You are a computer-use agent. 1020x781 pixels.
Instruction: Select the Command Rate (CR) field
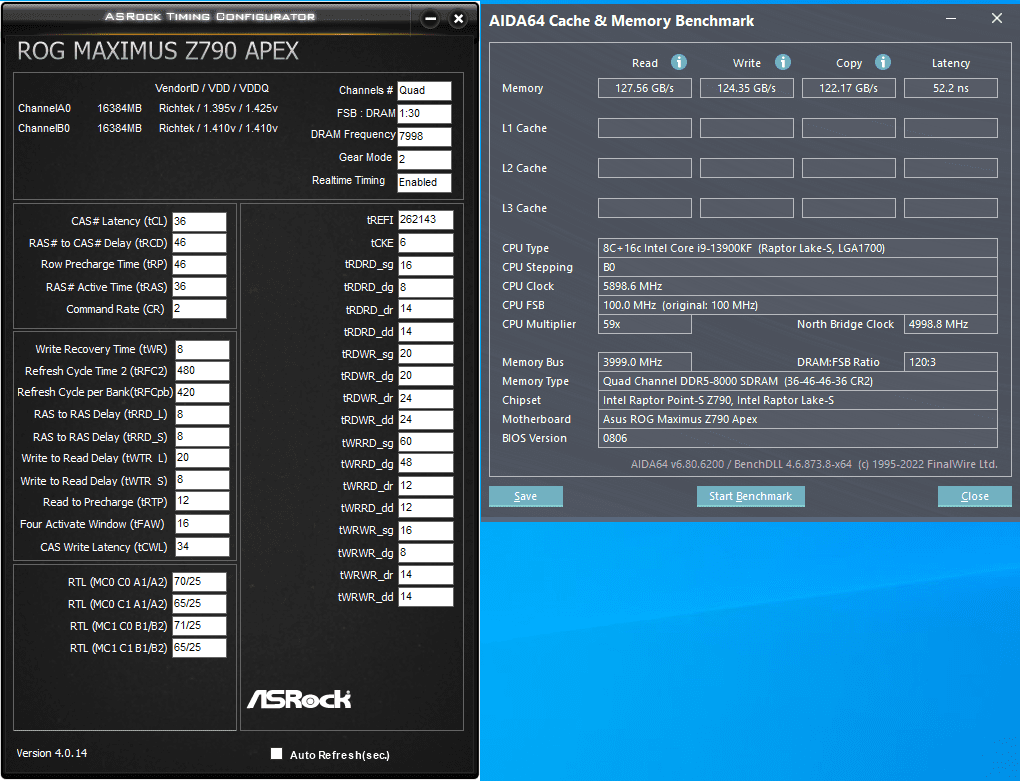click(199, 309)
